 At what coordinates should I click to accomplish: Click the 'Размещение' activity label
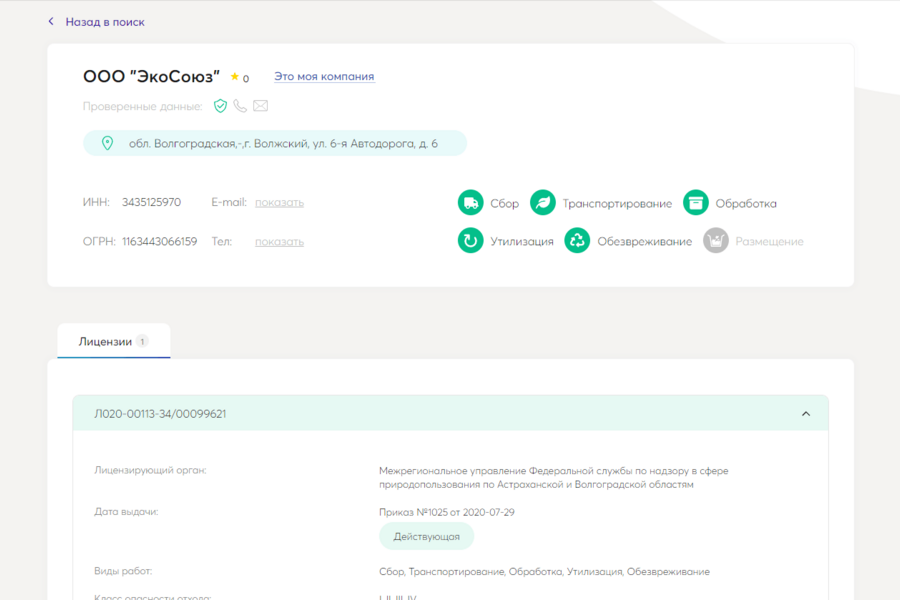pyautogui.click(x=770, y=242)
